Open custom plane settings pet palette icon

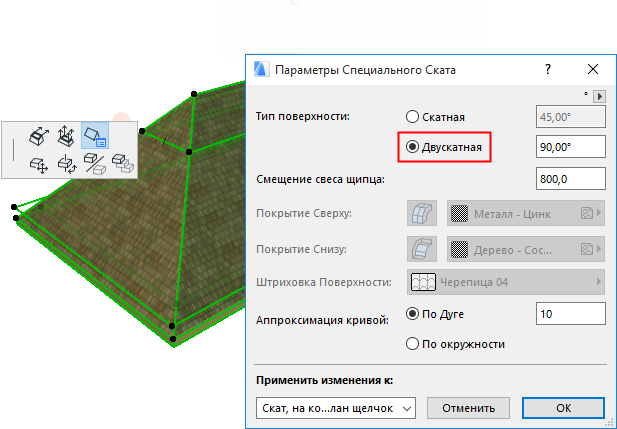coord(95,136)
